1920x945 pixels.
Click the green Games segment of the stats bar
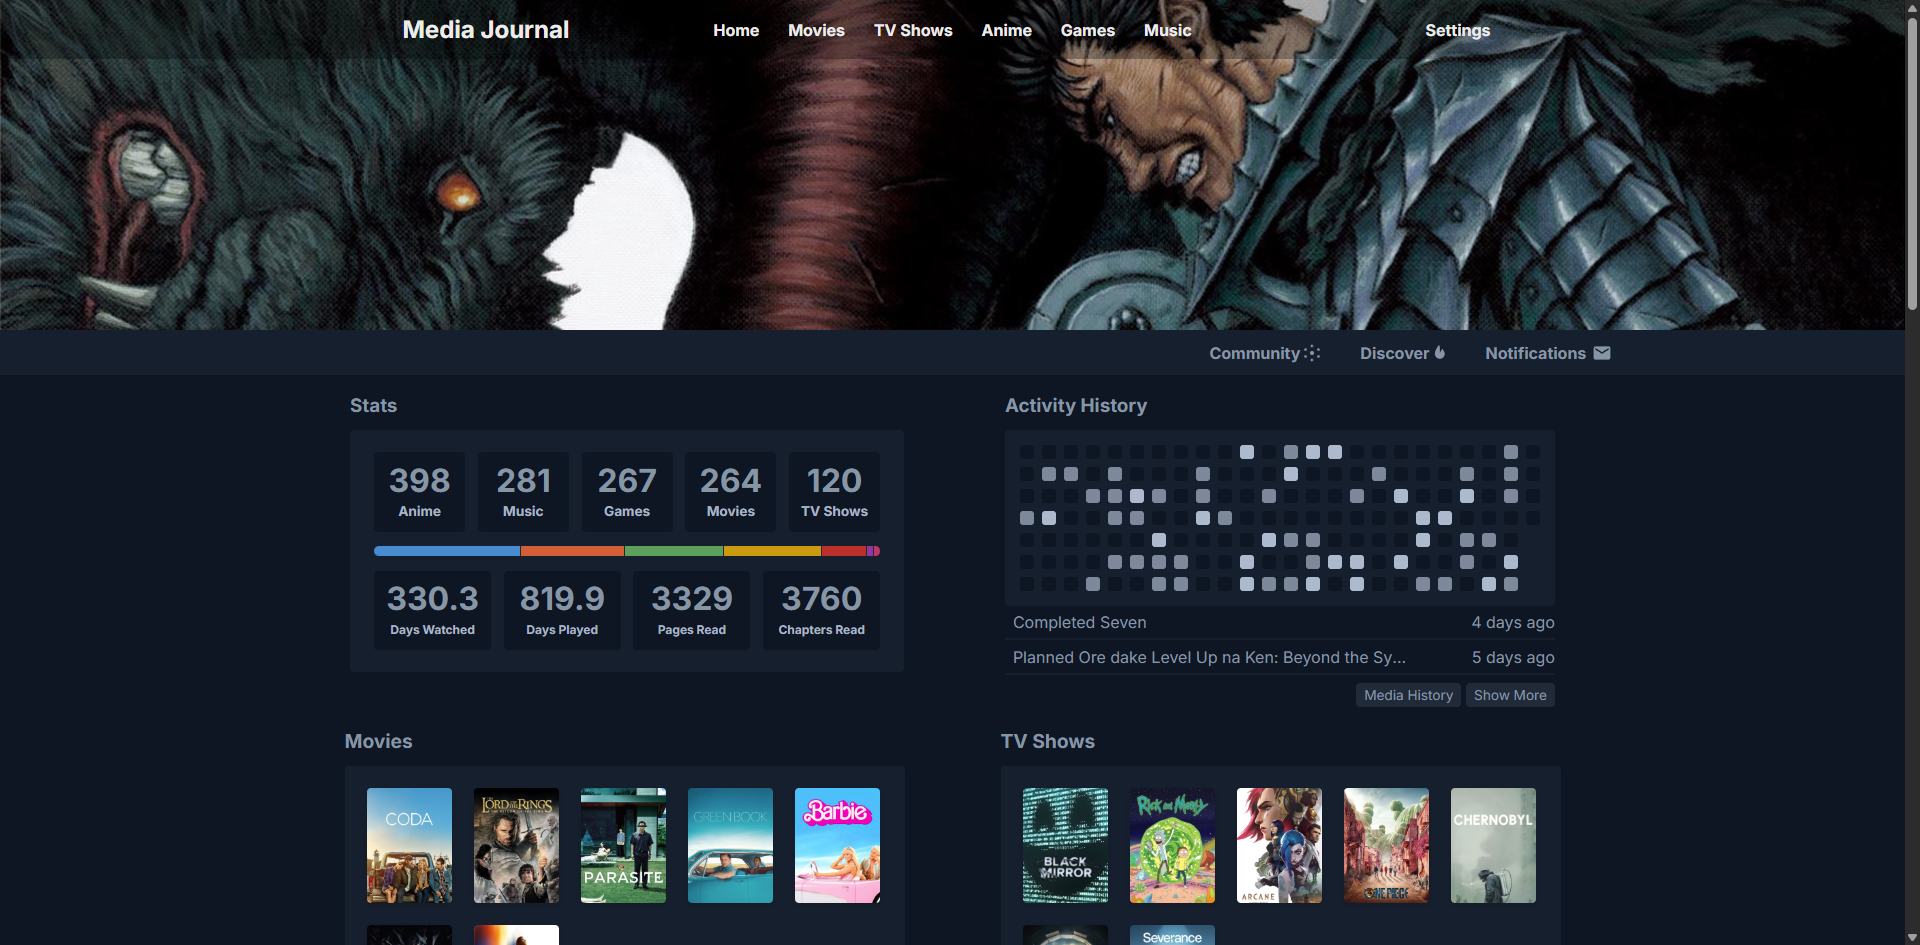coord(674,551)
